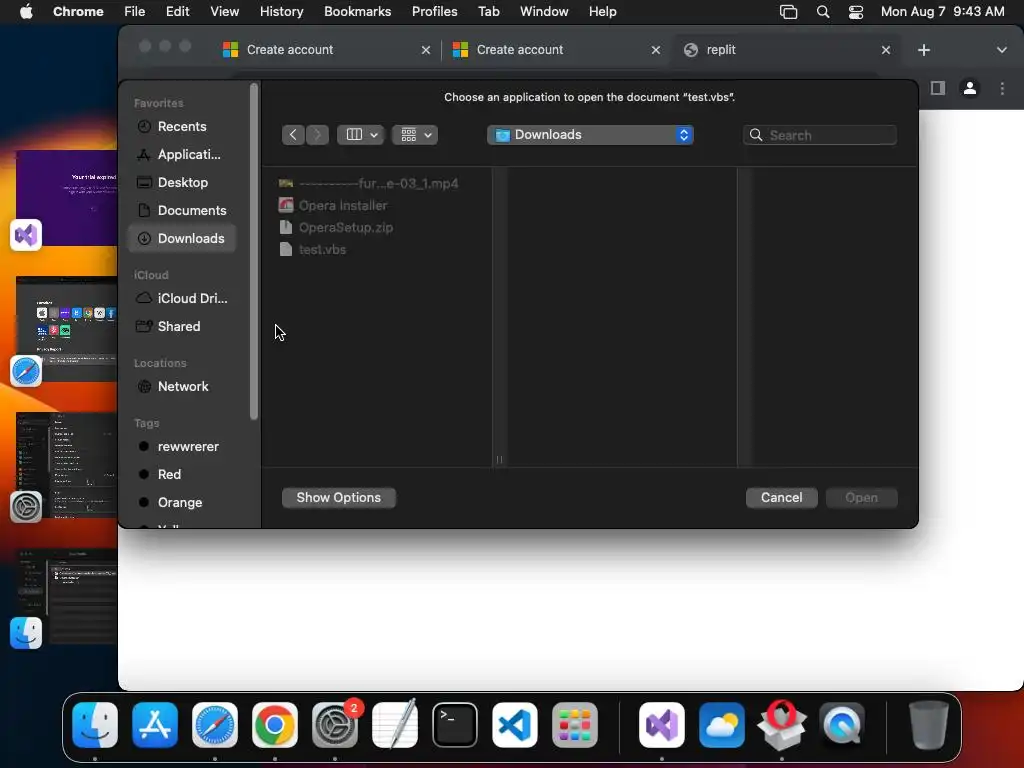Select Applications in the sidebar

[x=182, y=155]
